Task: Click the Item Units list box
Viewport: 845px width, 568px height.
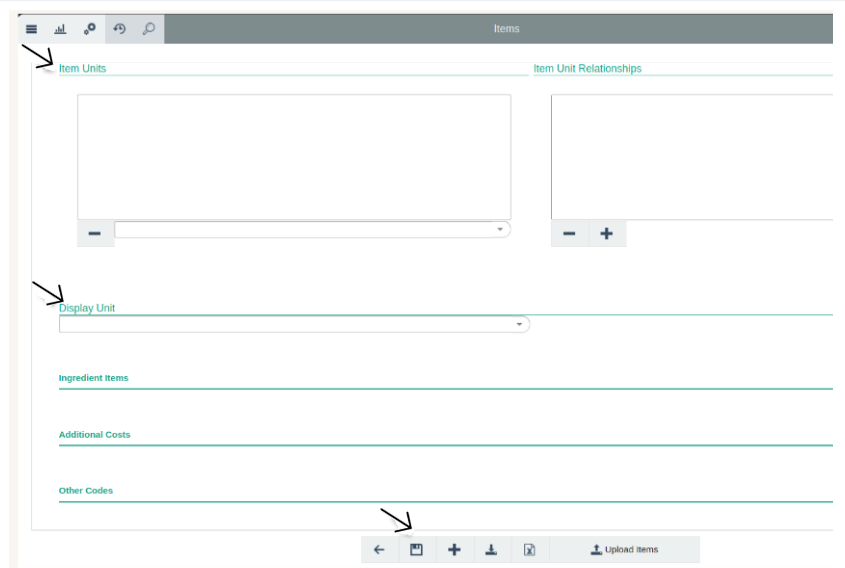Action: click(294, 157)
